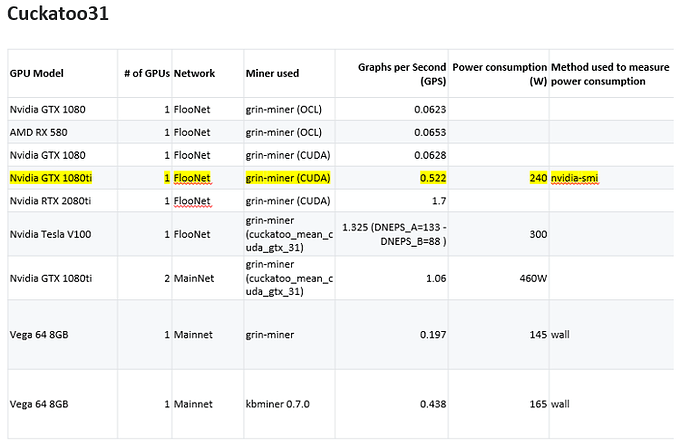This screenshot has height=448, width=690.
Task: Click the AMD RX 580 cell
Action: coord(38,132)
